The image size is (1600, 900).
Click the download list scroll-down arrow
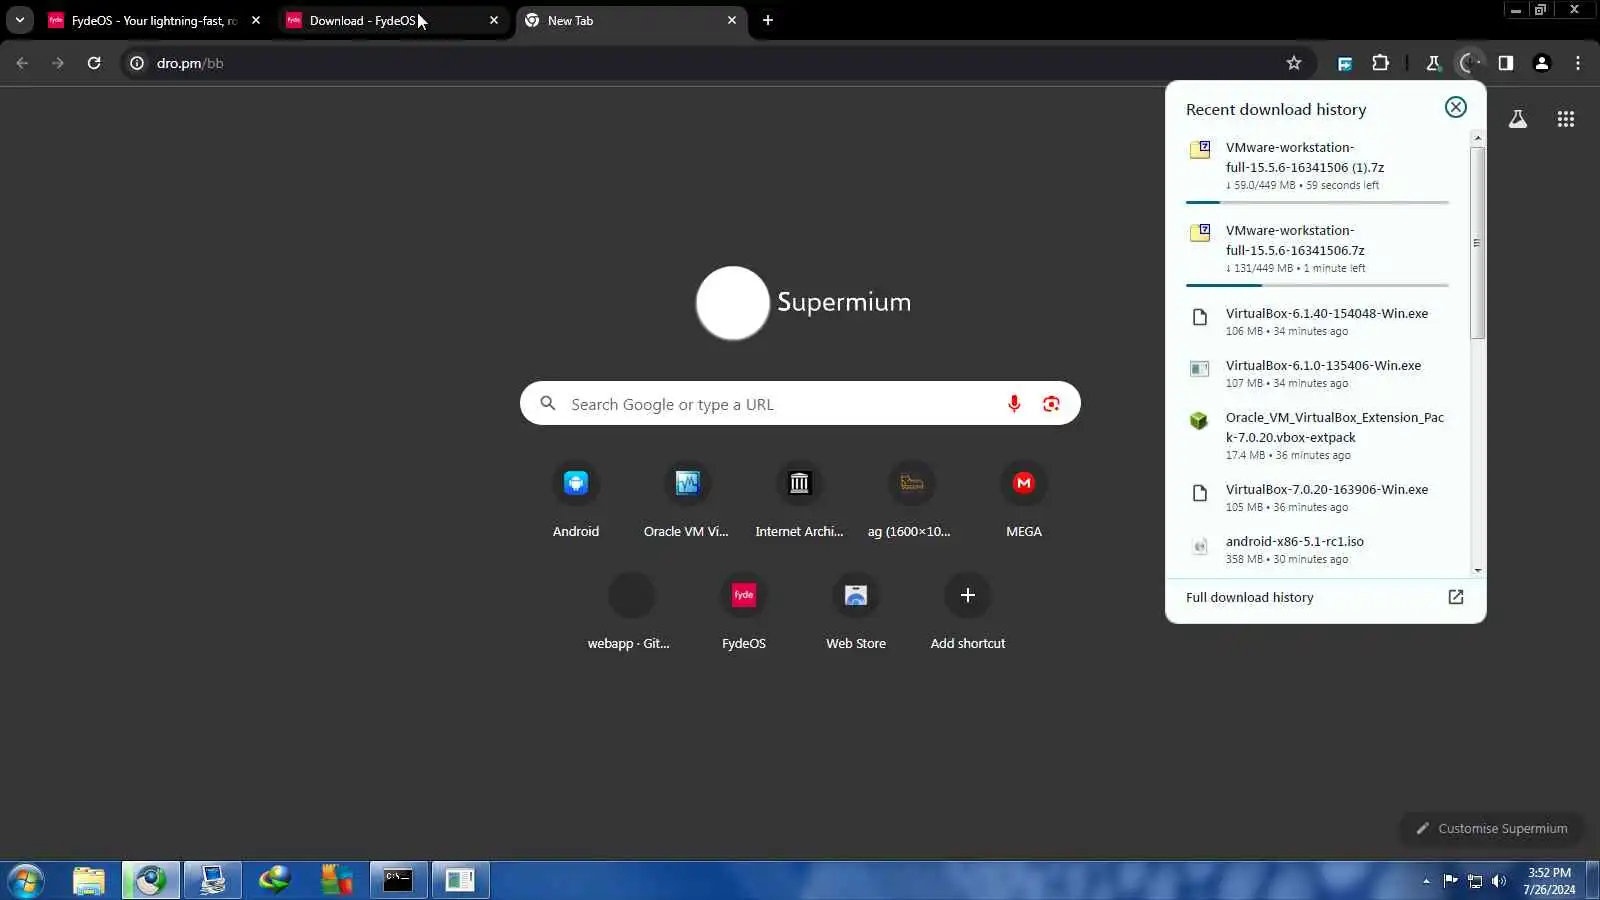pos(1477,570)
